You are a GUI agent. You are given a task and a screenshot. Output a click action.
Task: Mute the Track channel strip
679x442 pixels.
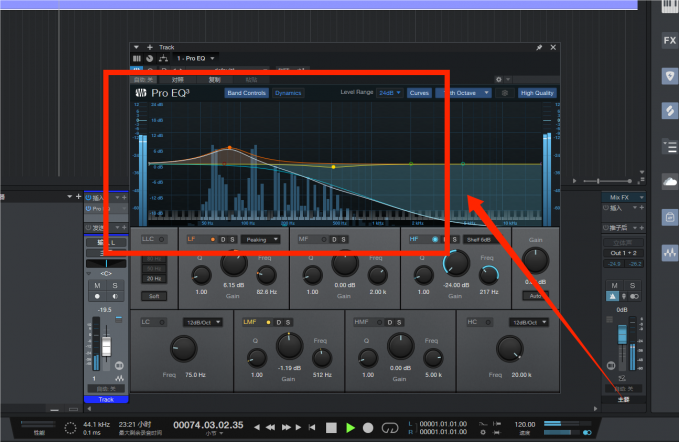pyautogui.click(x=97, y=285)
